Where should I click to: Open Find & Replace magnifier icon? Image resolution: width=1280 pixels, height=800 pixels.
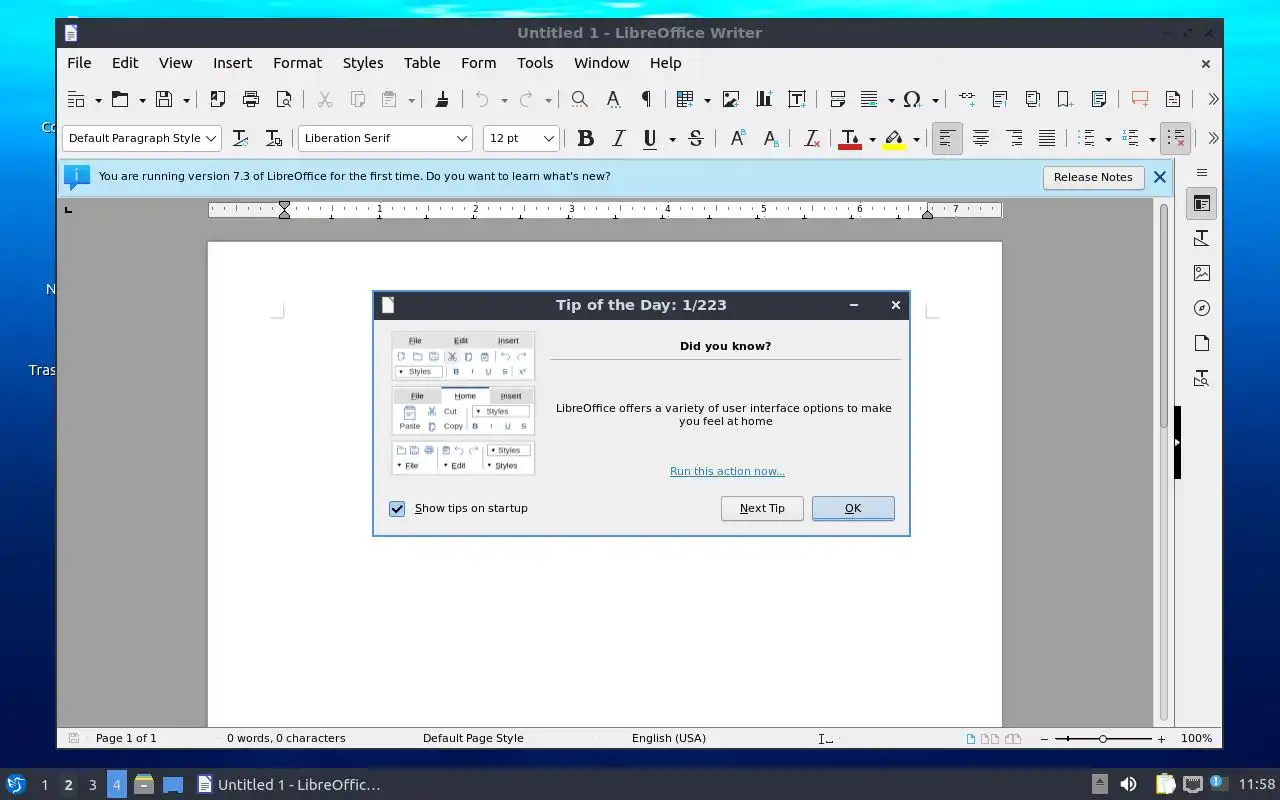(579, 99)
